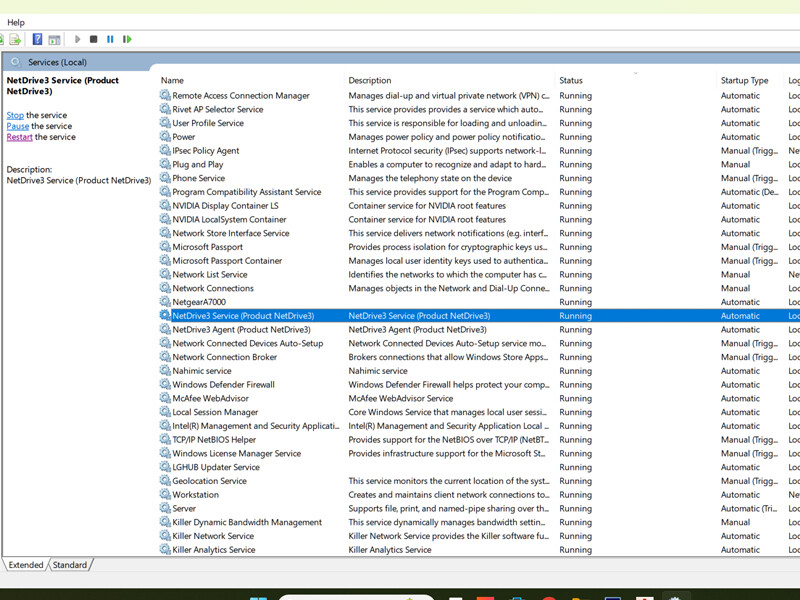
Task: Switch to the Extended tab
Action: tap(26, 565)
